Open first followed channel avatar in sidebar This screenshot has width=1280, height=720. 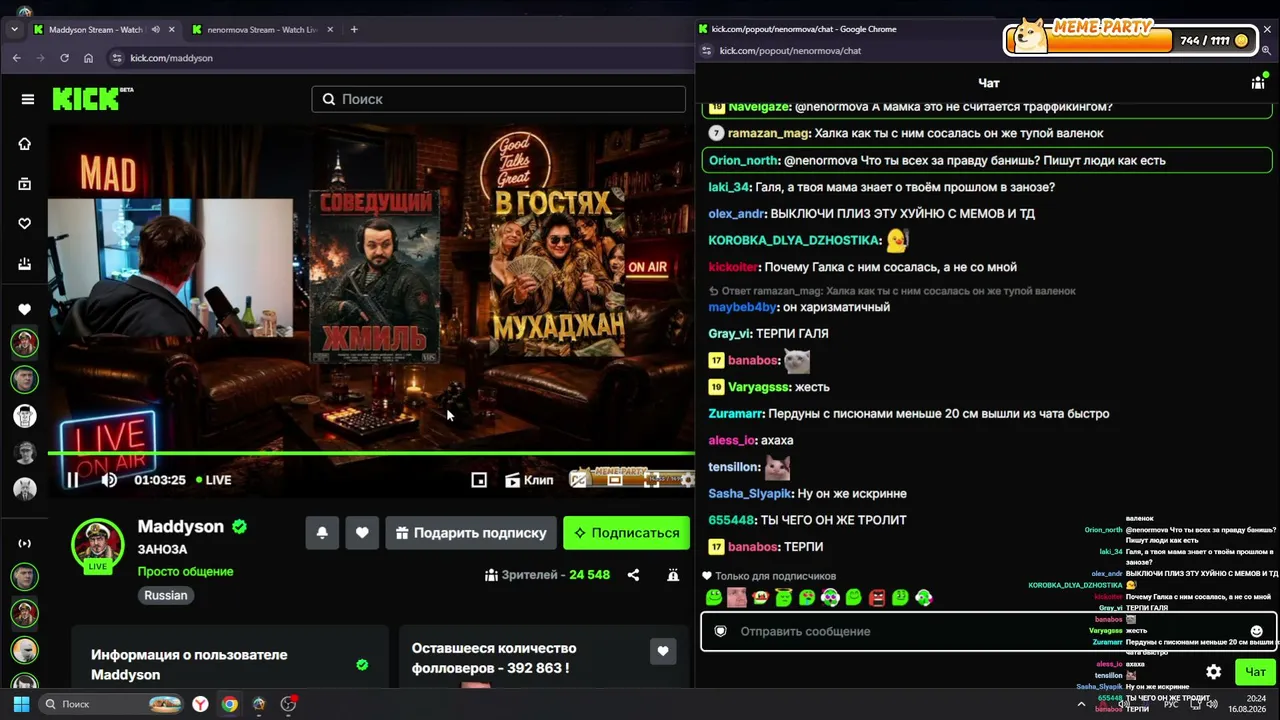[x=25, y=343]
